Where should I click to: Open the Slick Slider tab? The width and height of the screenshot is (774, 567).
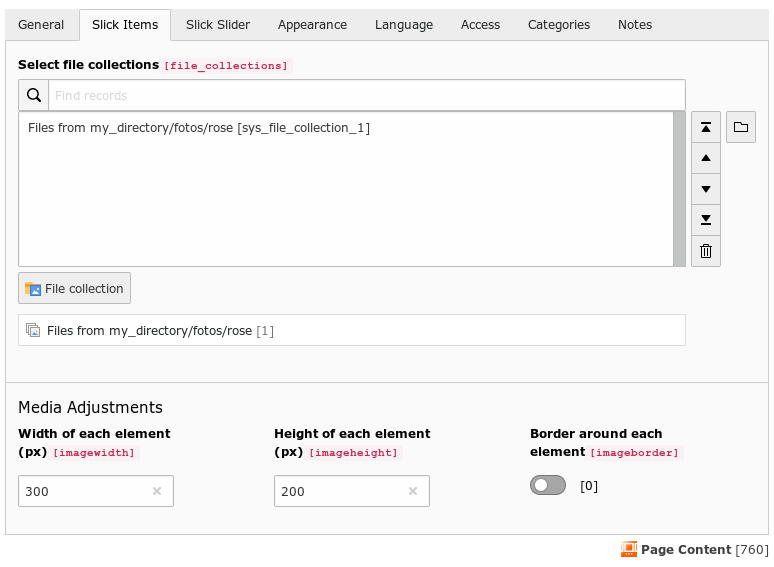pos(218,25)
